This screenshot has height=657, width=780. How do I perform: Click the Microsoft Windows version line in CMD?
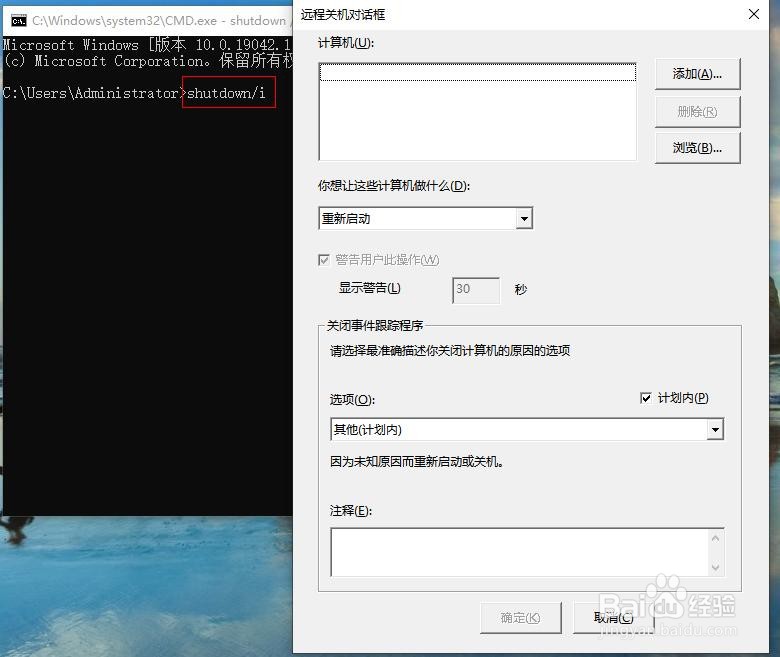pyautogui.click(x=147, y=45)
